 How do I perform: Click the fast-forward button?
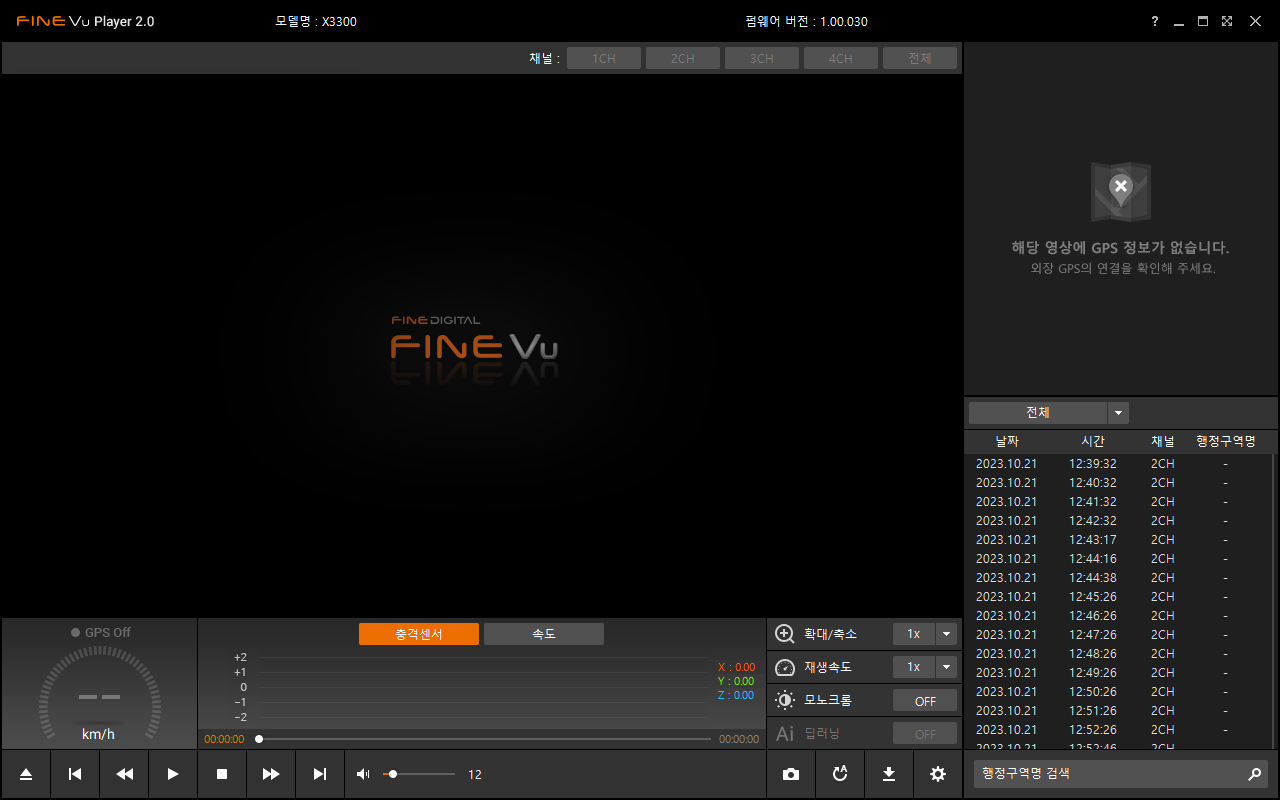[x=271, y=774]
